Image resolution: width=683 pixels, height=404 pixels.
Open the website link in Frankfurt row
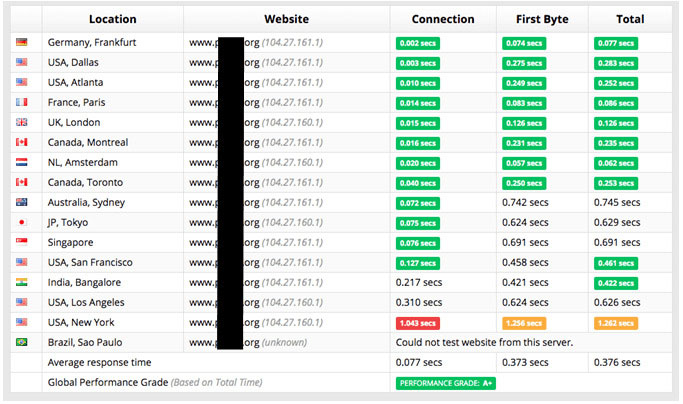[256, 42]
